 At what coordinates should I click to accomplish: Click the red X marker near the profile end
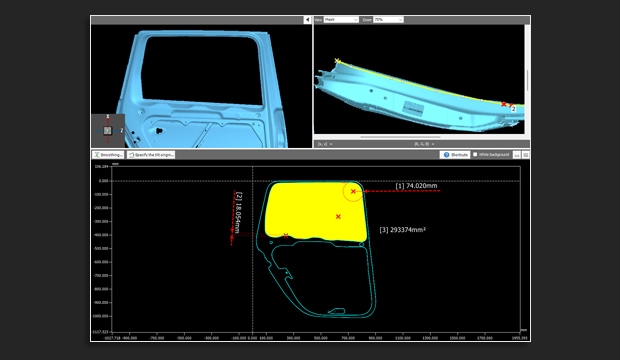coord(503,104)
